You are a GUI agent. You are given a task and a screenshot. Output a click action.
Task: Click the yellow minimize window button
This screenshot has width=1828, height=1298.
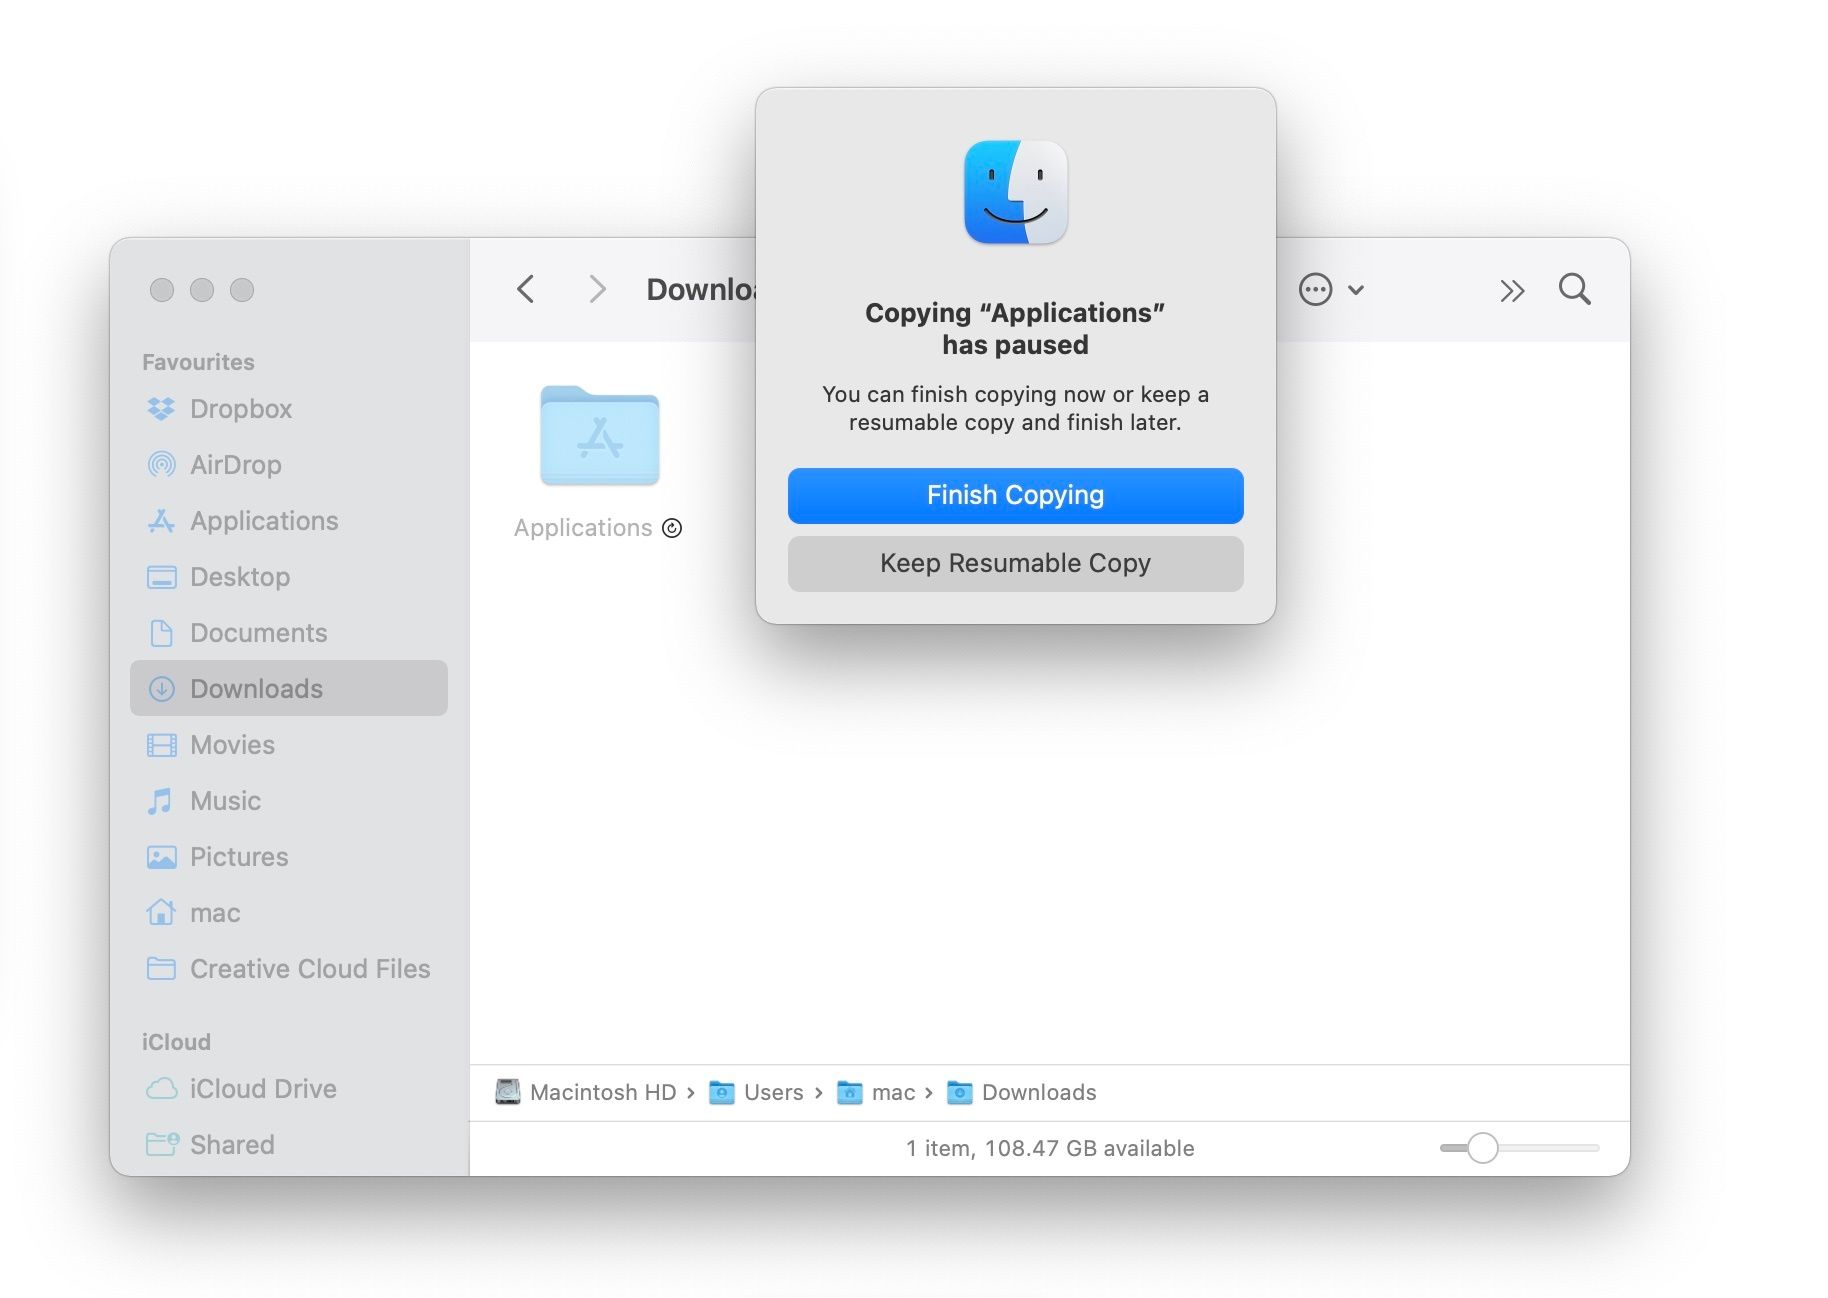tap(202, 290)
